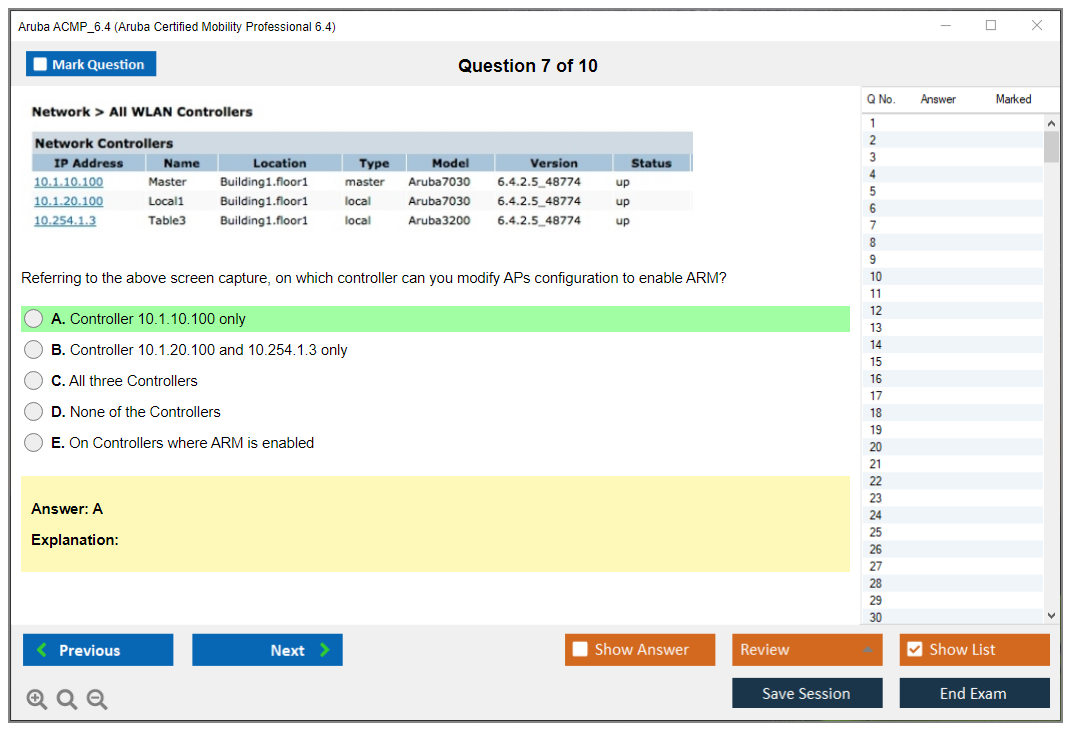Click the zoom in magnifier icon
This screenshot has height=735, width=1075.
[36, 700]
